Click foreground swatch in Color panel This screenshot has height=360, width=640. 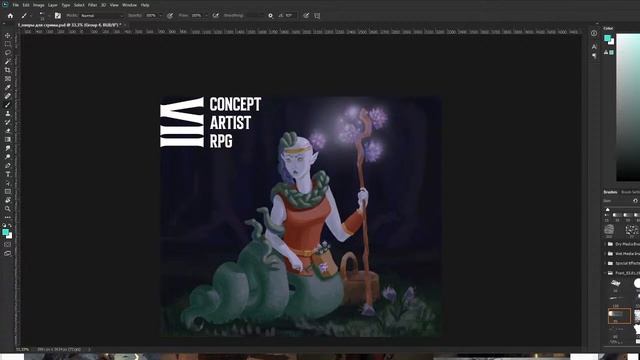point(607,38)
